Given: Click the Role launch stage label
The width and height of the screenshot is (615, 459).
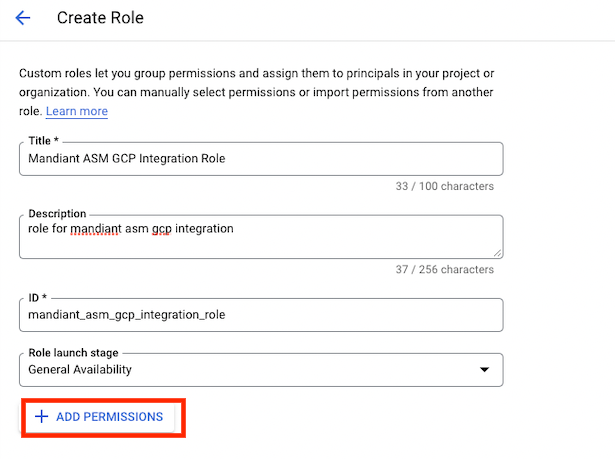Looking at the screenshot, I should point(73,353).
